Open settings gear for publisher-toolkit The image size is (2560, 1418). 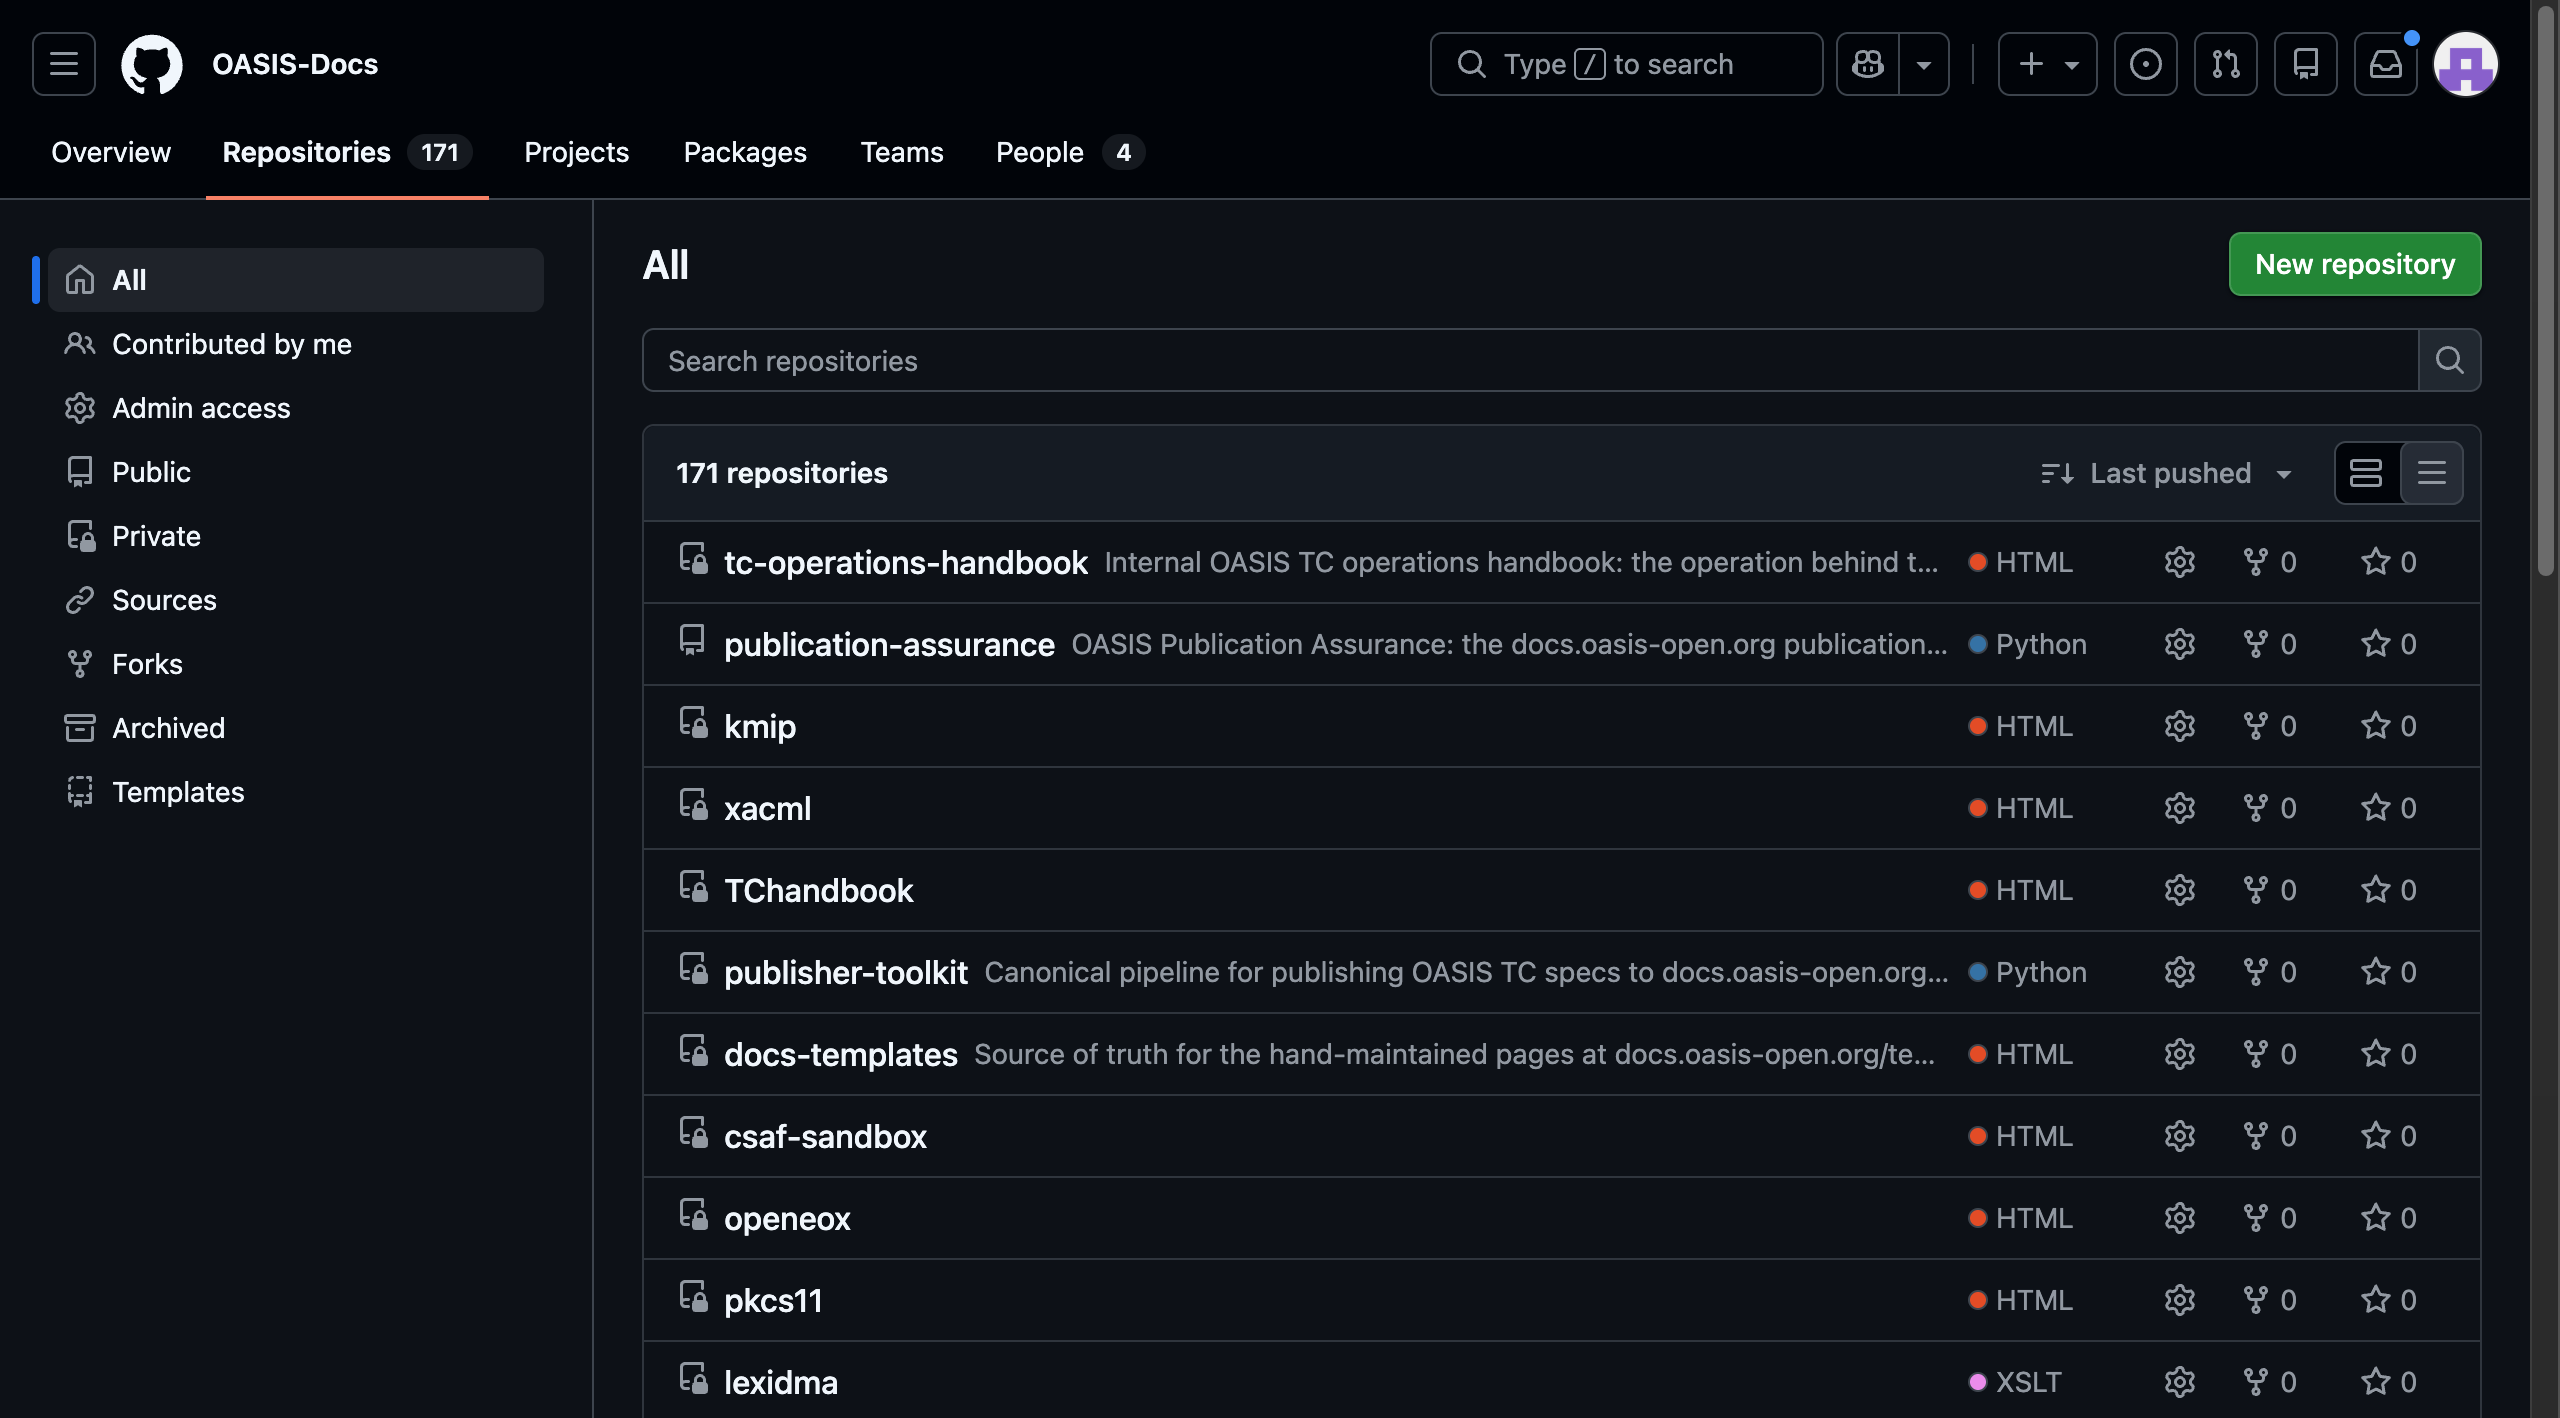[2180, 972]
